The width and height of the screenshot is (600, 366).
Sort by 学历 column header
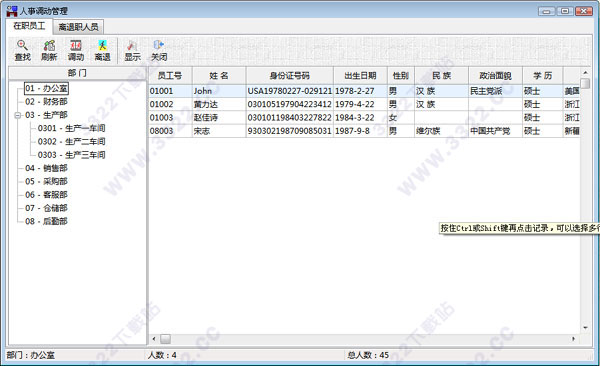point(543,75)
